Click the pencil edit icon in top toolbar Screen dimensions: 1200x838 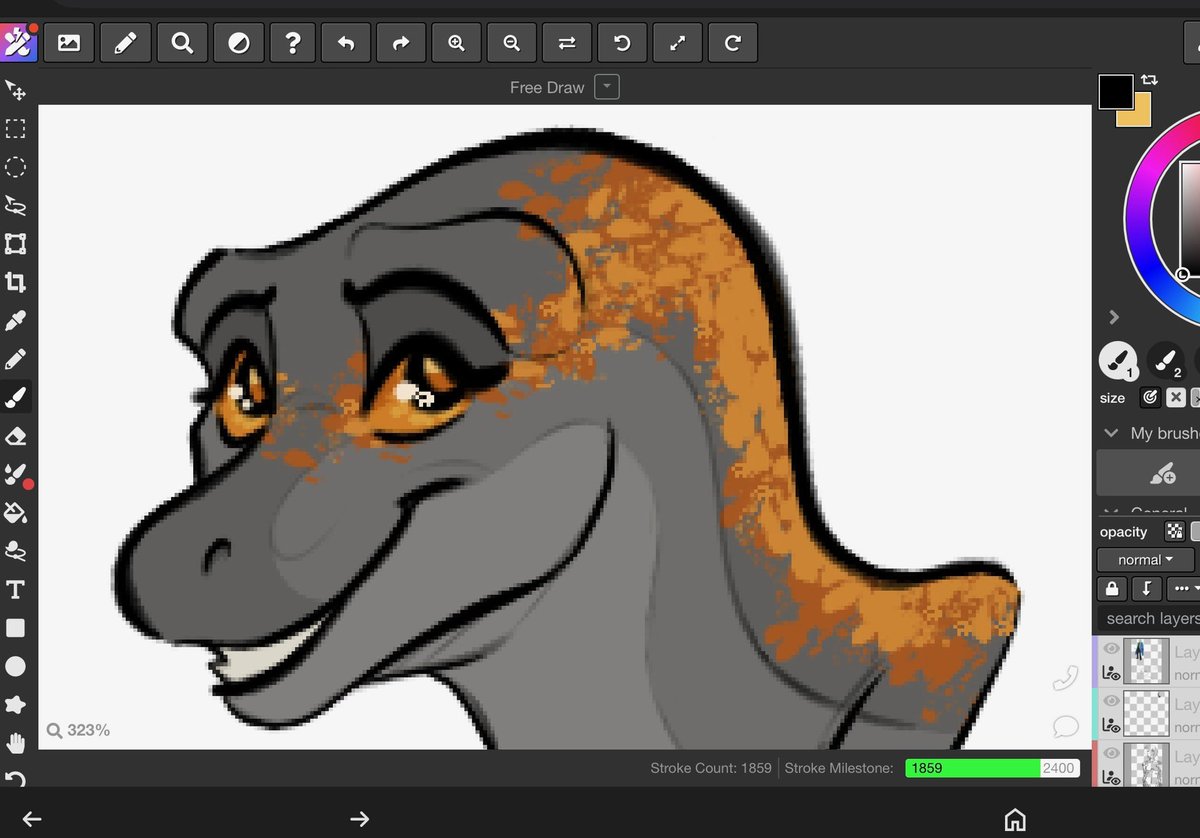tap(125, 43)
